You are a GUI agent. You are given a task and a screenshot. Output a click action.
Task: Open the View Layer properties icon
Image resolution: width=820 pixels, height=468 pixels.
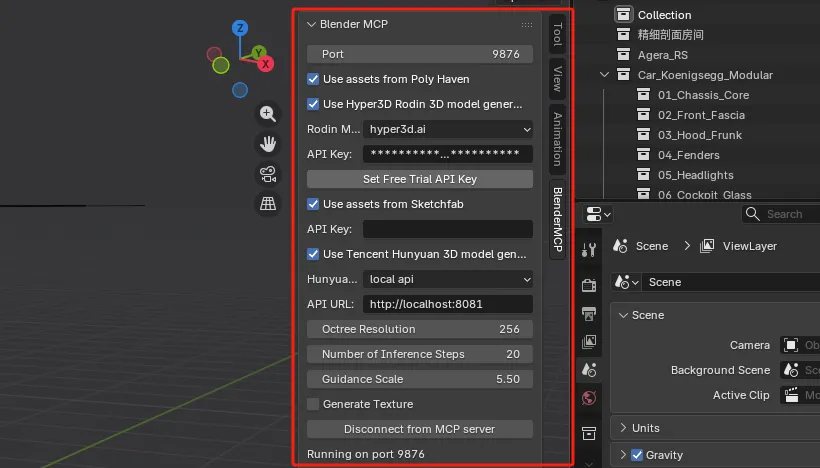coord(589,342)
